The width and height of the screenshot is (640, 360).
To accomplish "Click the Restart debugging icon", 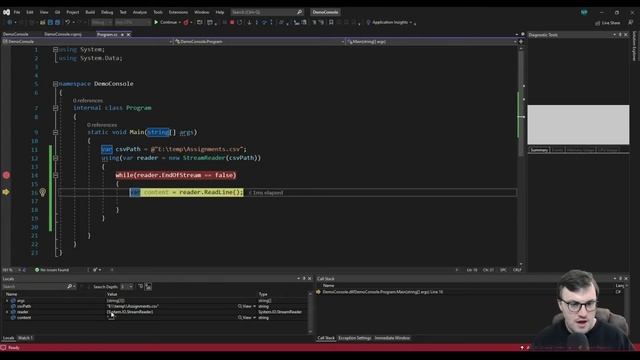I will point(240,22).
